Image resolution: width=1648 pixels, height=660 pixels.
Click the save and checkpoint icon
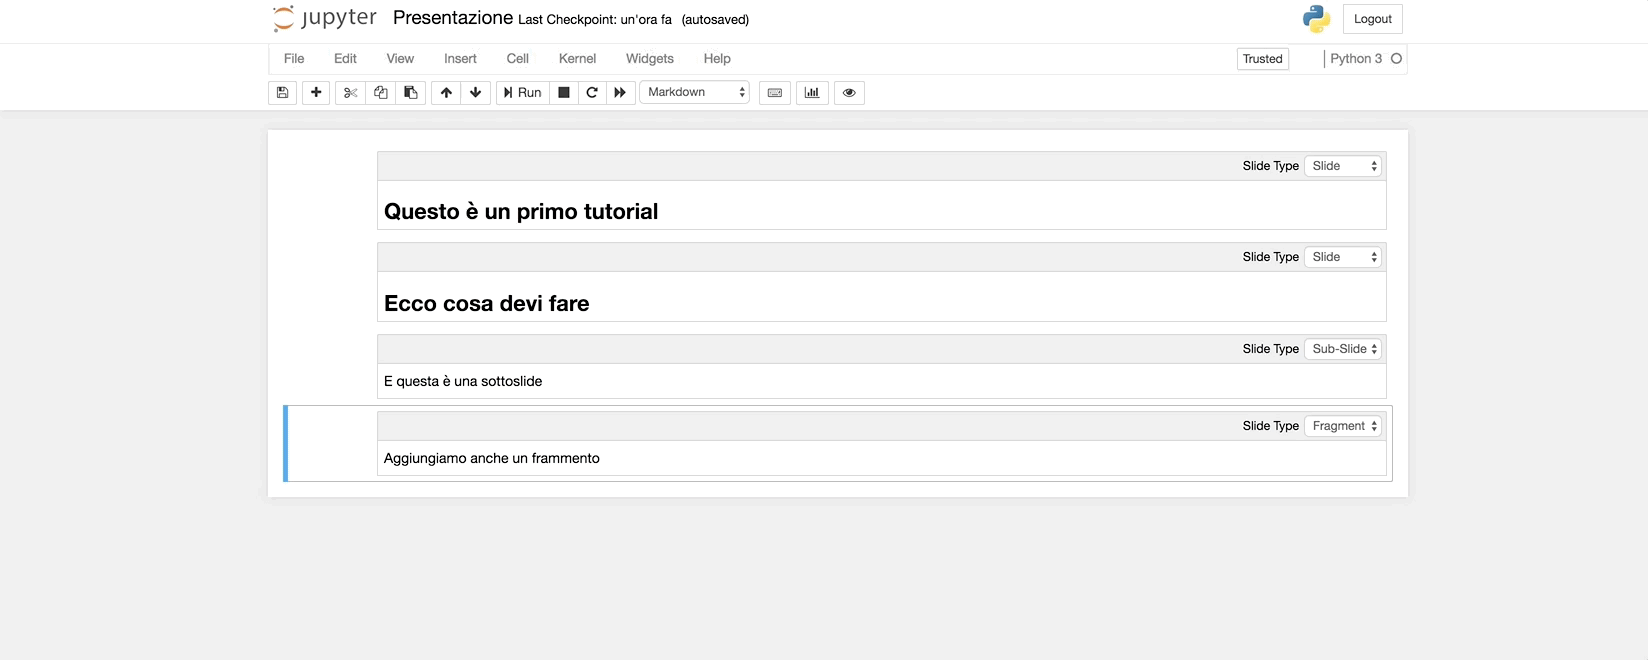click(x=283, y=93)
